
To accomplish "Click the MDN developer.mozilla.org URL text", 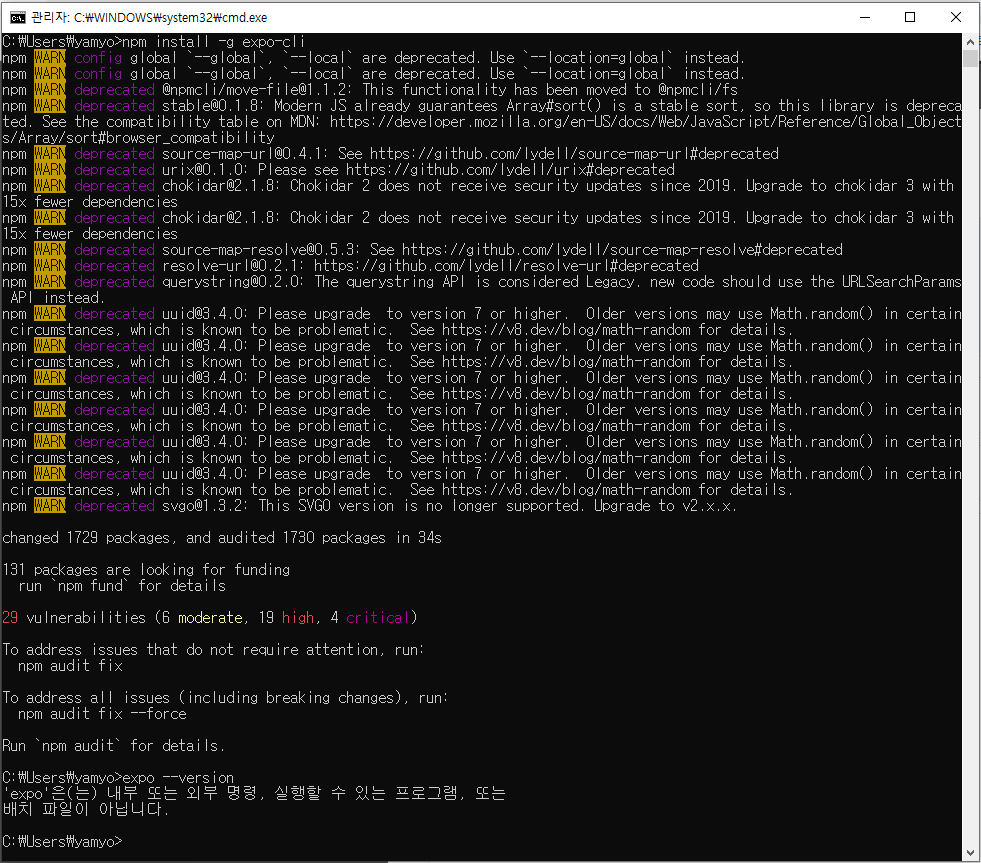I will [482, 130].
